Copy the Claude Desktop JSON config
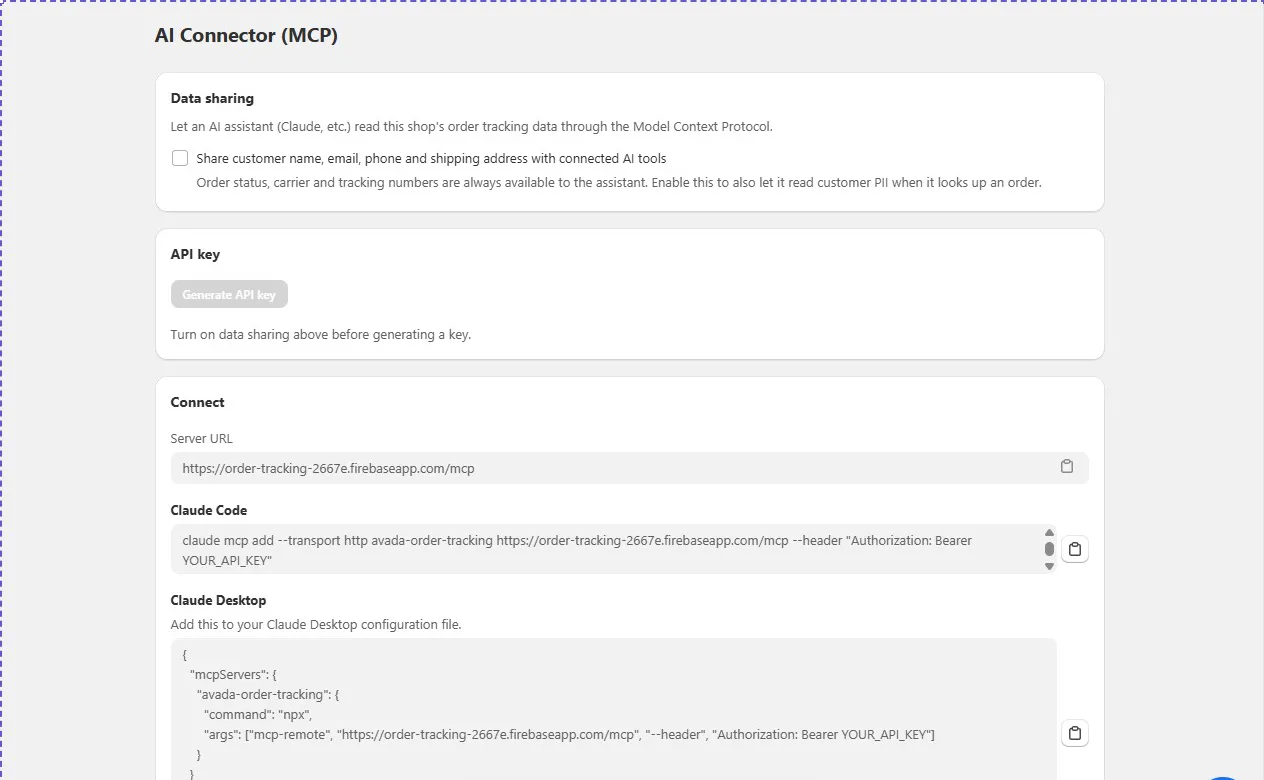 pyautogui.click(x=1075, y=733)
